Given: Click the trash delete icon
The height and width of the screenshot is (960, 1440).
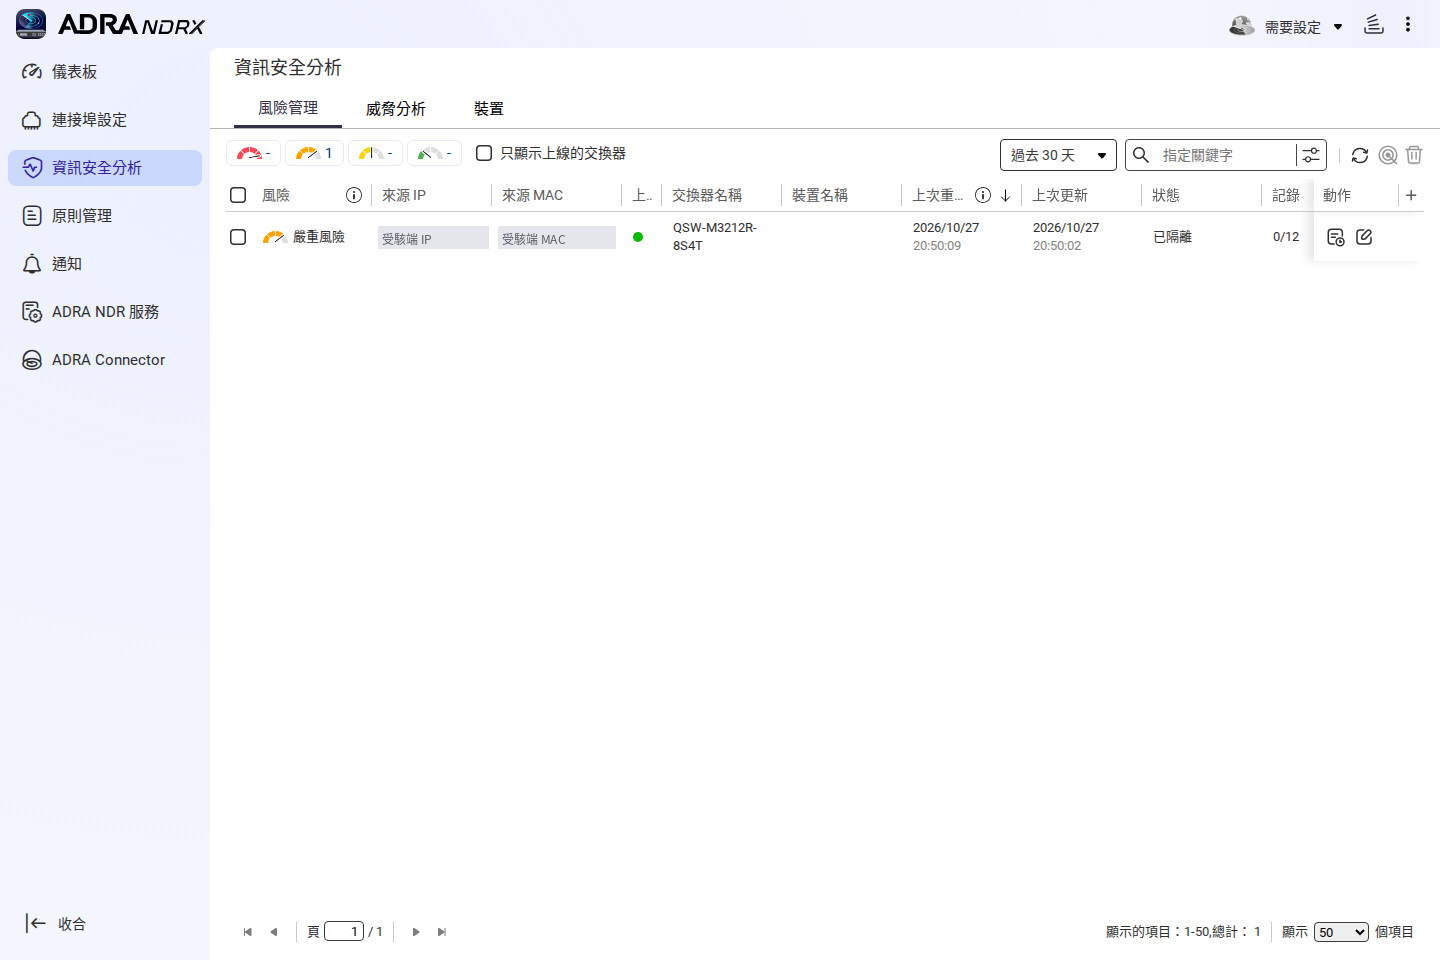Looking at the screenshot, I should click(1414, 155).
